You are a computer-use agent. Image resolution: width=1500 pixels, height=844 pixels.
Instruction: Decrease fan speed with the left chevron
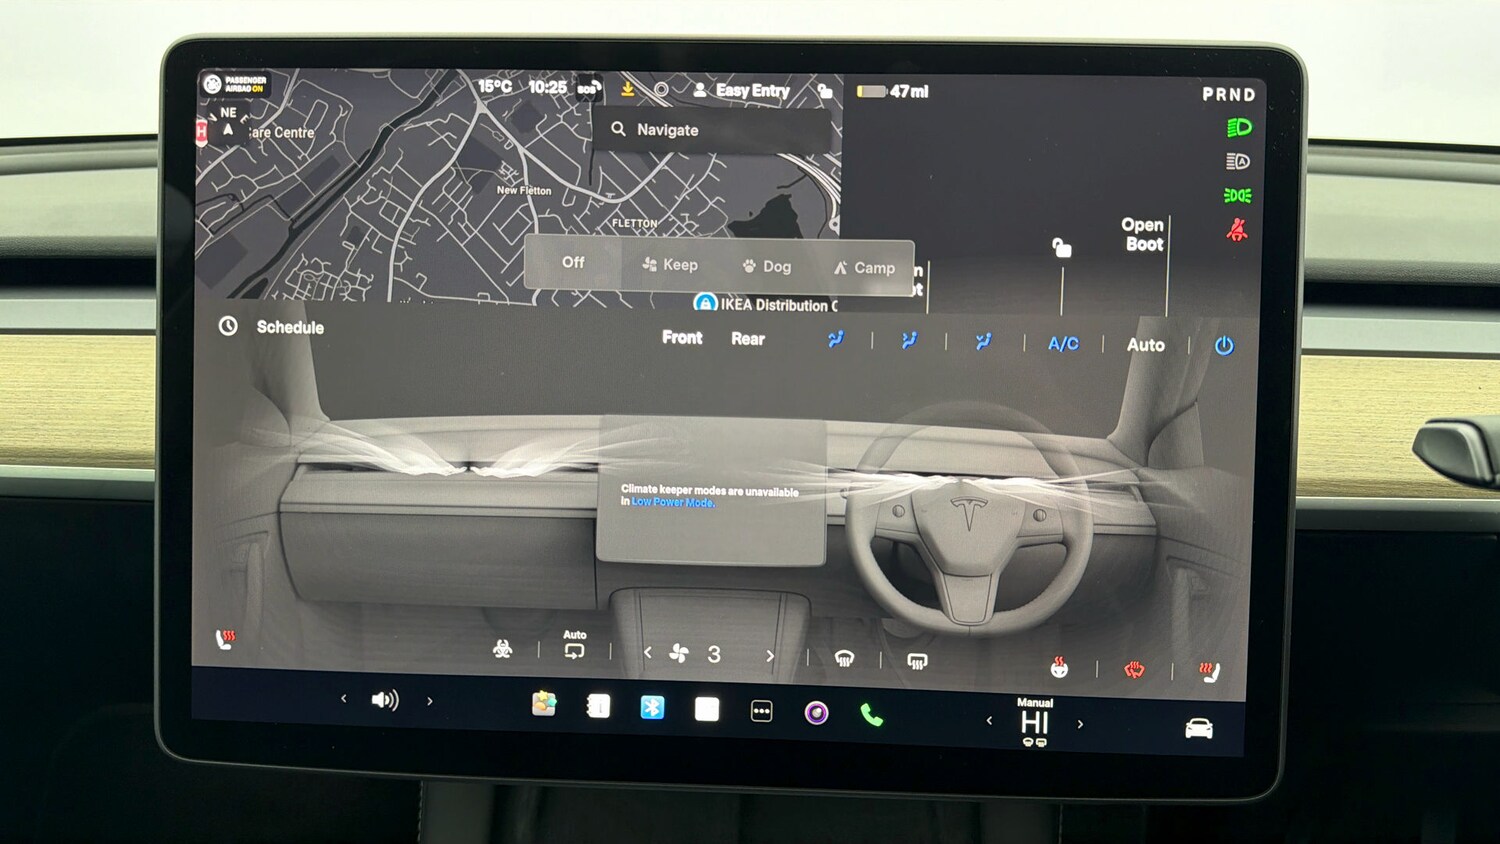pos(646,655)
